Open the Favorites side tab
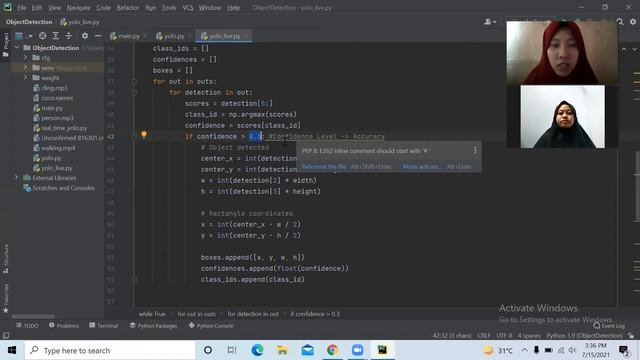 point(6,298)
